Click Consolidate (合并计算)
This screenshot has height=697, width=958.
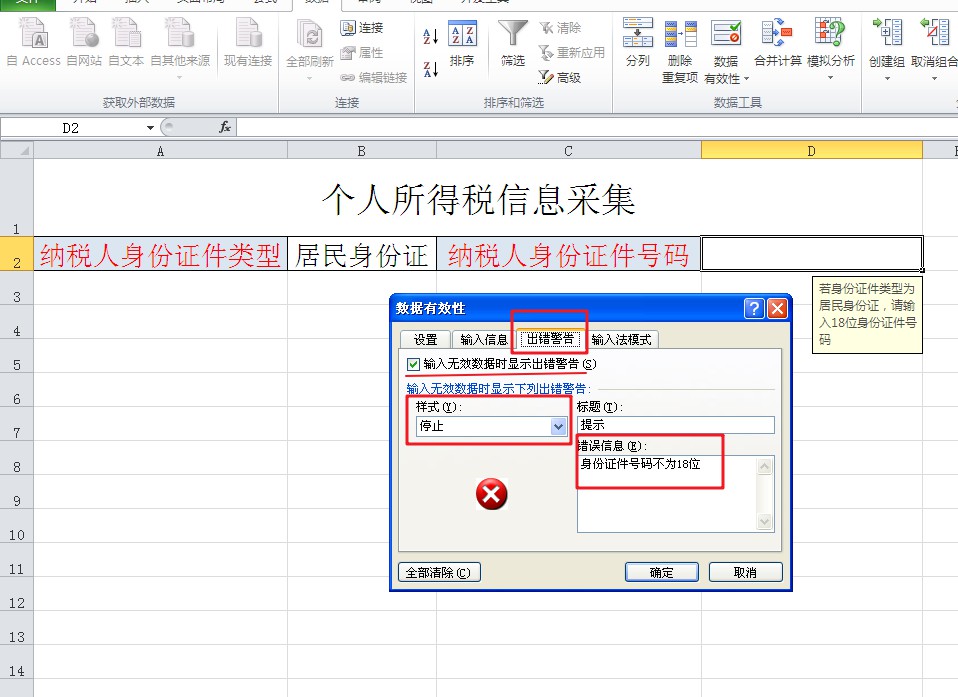(778, 42)
